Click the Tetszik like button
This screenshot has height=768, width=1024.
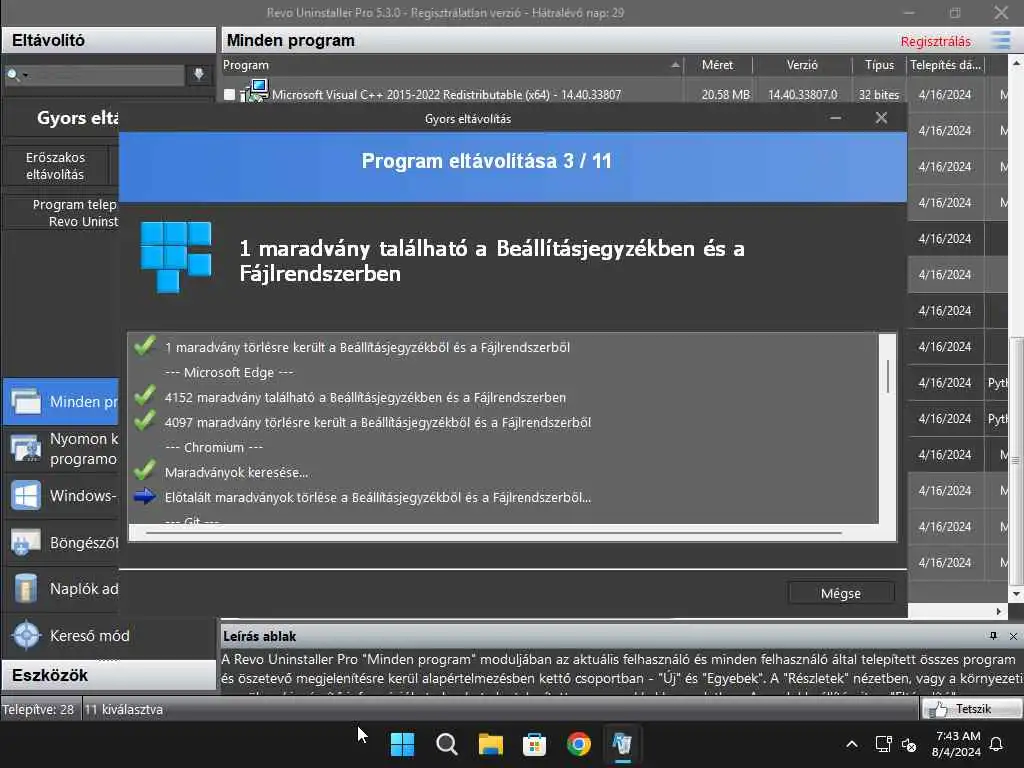pos(971,709)
